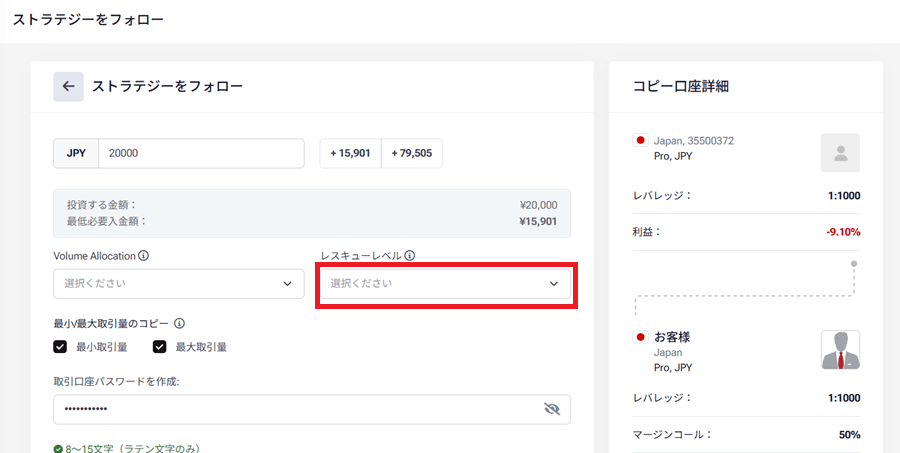Click the JPY amount input field
Image resolution: width=900 pixels, height=453 pixels.
(x=201, y=153)
